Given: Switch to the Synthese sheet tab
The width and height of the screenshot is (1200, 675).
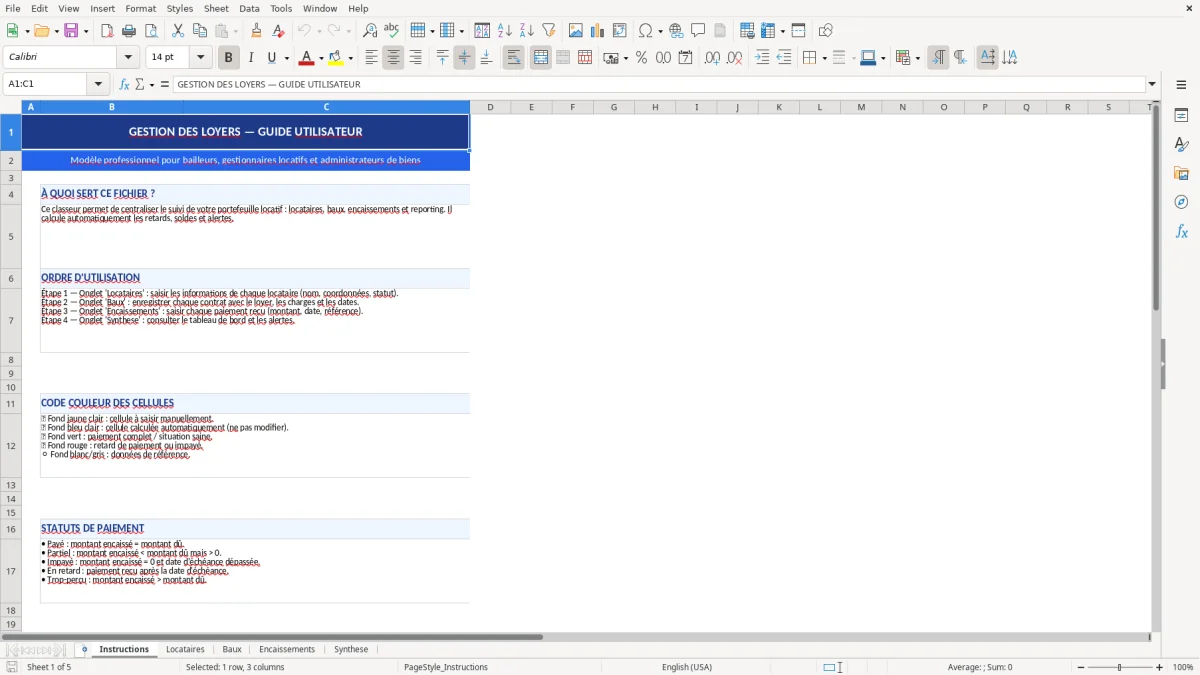Looking at the screenshot, I should pyautogui.click(x=351, y=649).
